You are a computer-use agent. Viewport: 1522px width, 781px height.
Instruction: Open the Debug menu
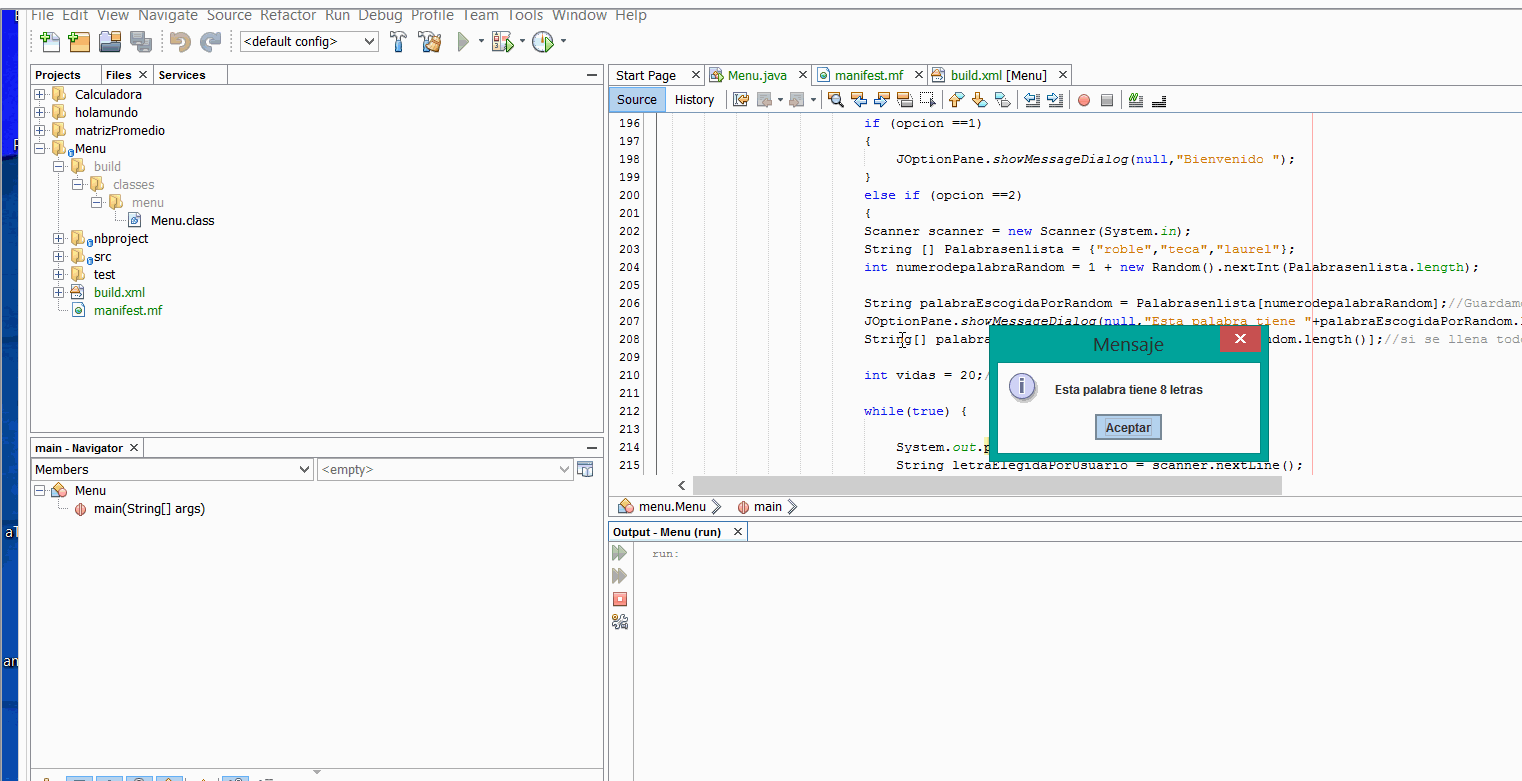click(380, 15)
